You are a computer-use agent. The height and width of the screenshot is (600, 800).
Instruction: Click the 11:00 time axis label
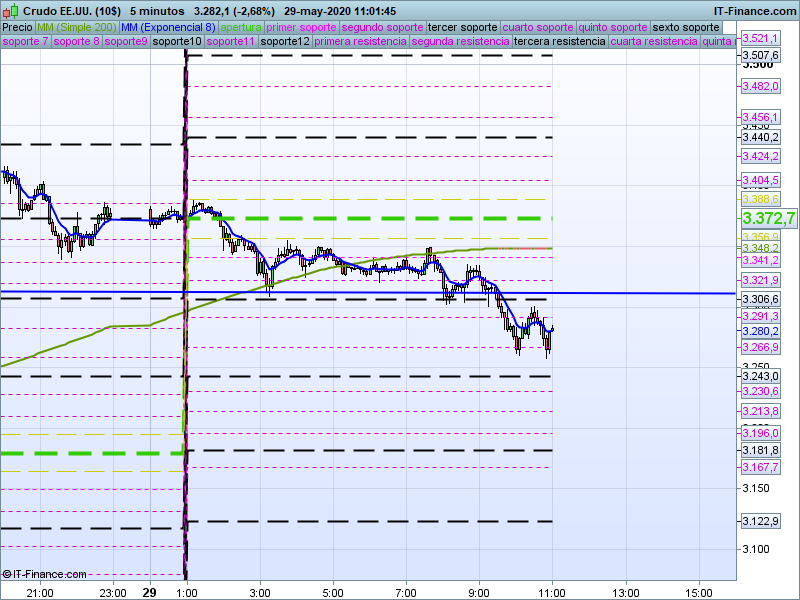pos(552,593)
